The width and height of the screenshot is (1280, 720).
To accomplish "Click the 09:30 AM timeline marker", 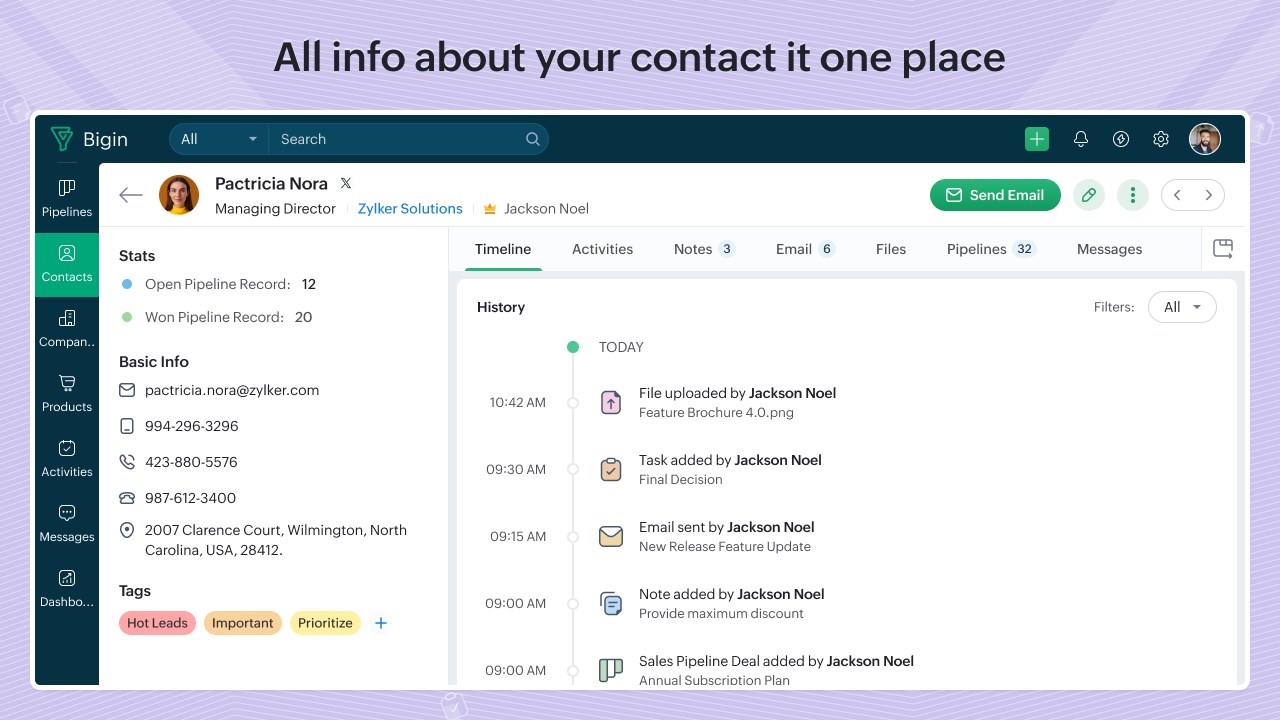I will click(573, 469).
